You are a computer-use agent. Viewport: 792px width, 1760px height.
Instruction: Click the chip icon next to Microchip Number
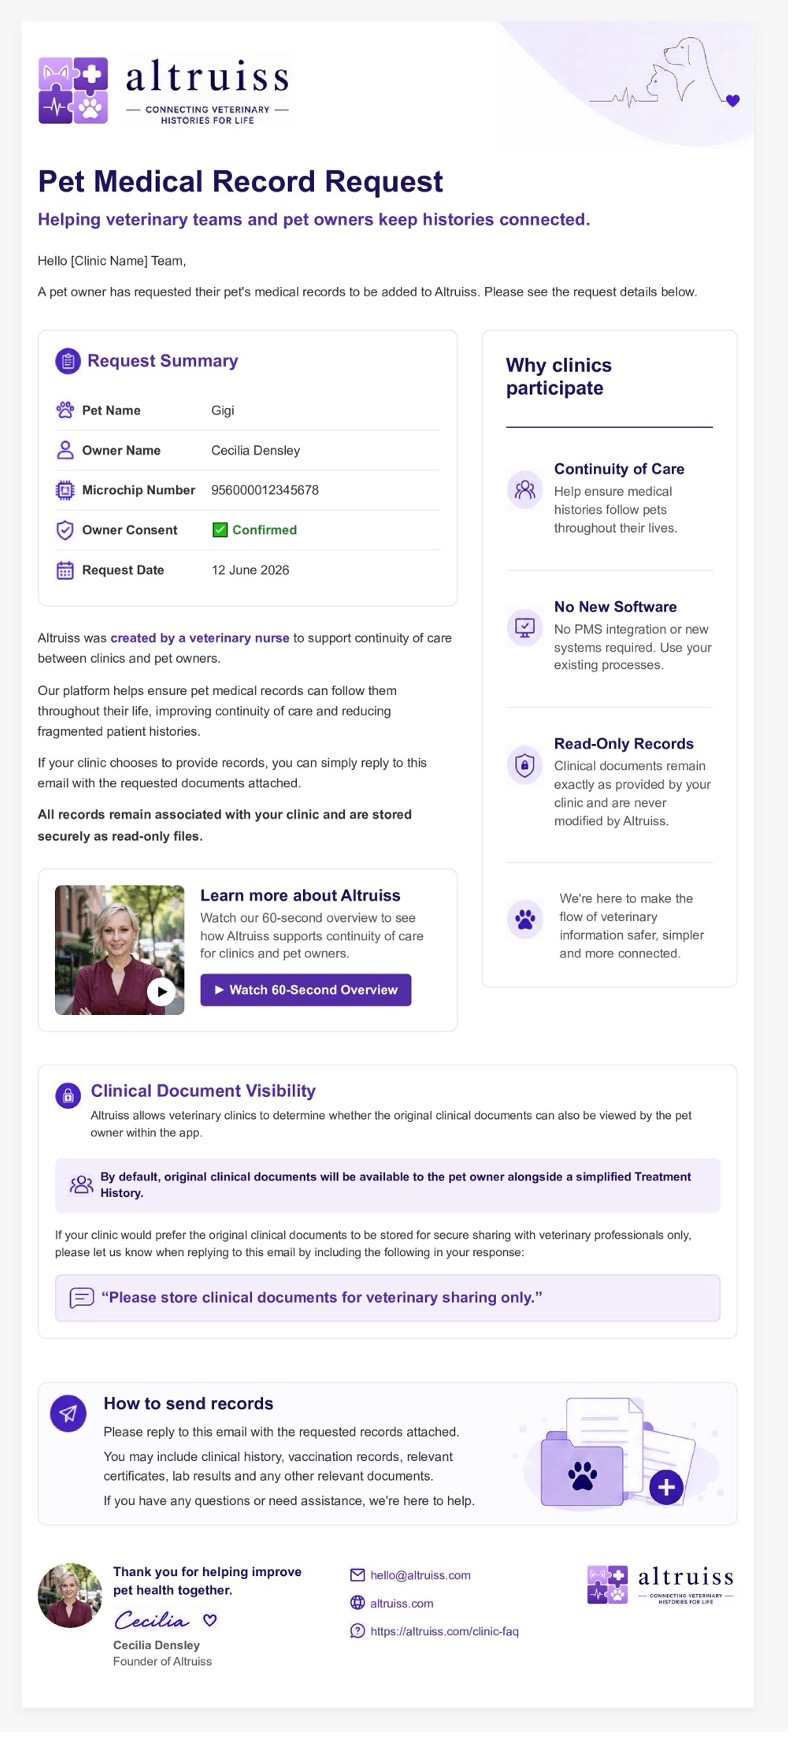[65, 490]
